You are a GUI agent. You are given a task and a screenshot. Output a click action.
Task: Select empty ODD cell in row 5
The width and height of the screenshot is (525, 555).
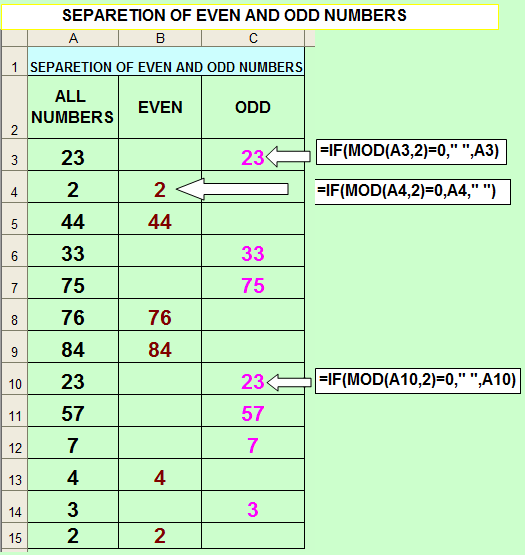tap(253, 219)
